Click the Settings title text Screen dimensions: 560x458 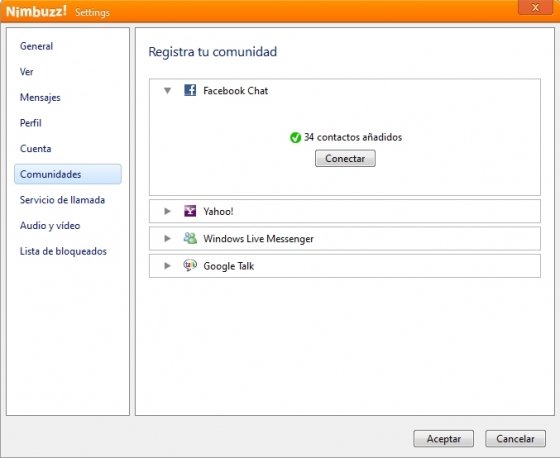pos(92,13)
